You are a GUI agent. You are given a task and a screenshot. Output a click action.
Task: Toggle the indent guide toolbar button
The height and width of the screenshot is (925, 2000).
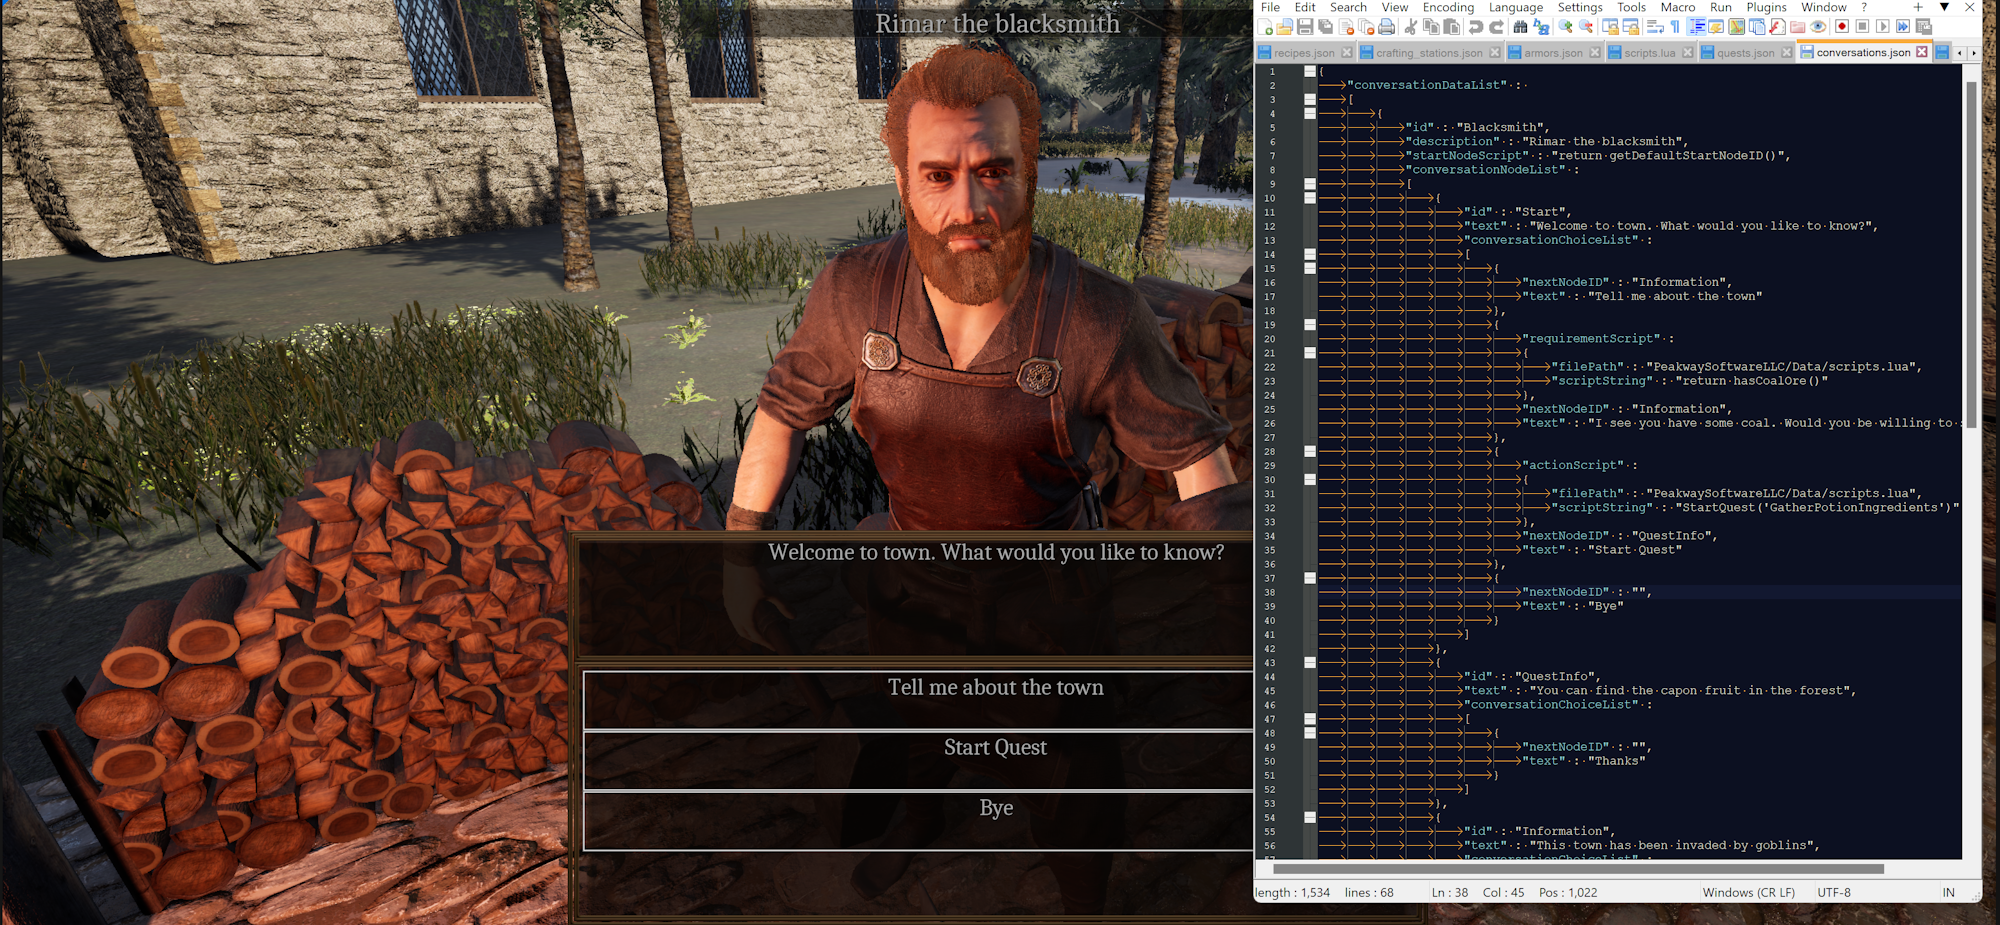tap(1697, 27)
